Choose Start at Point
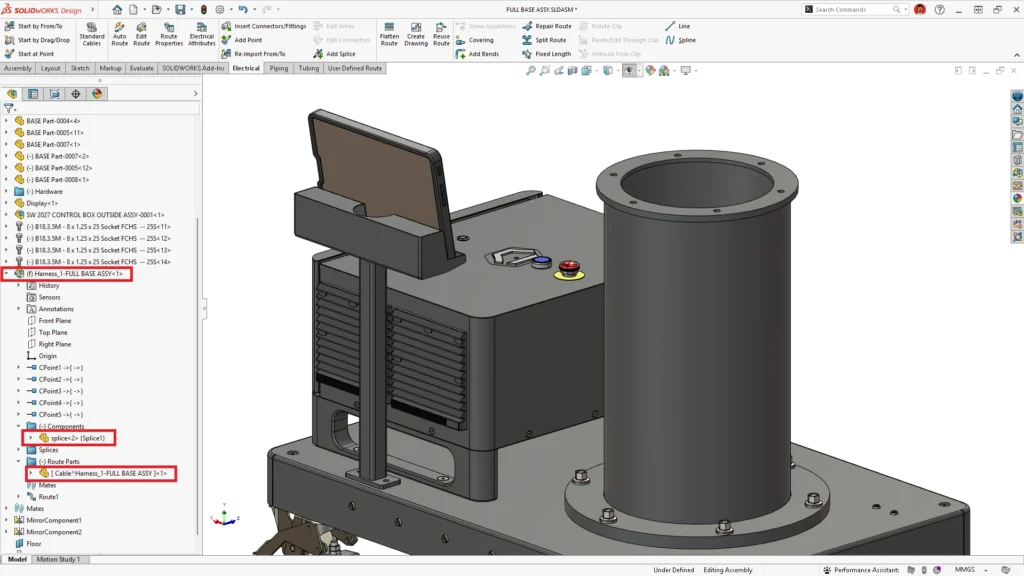Viewport: 1024px width, 576px height. coord(29,54)
